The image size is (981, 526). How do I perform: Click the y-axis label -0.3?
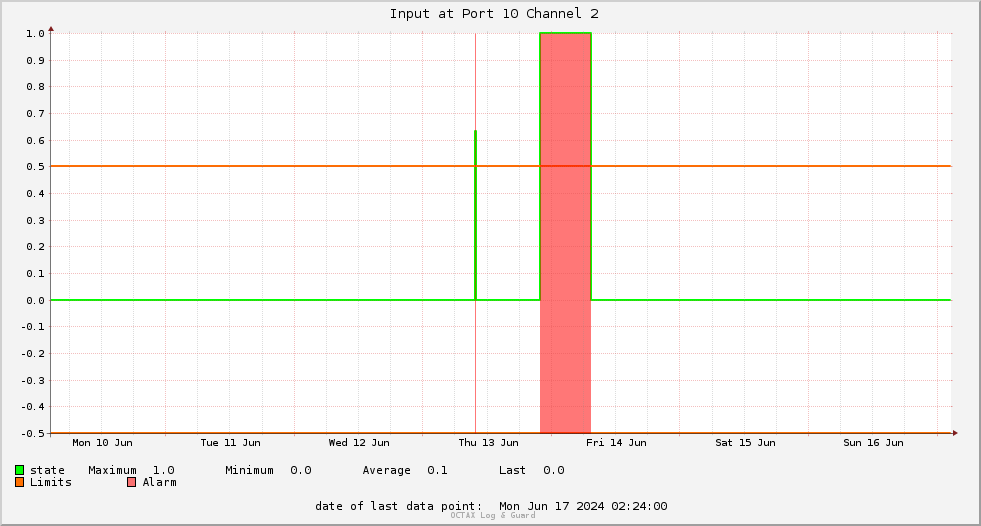(33, 380)
